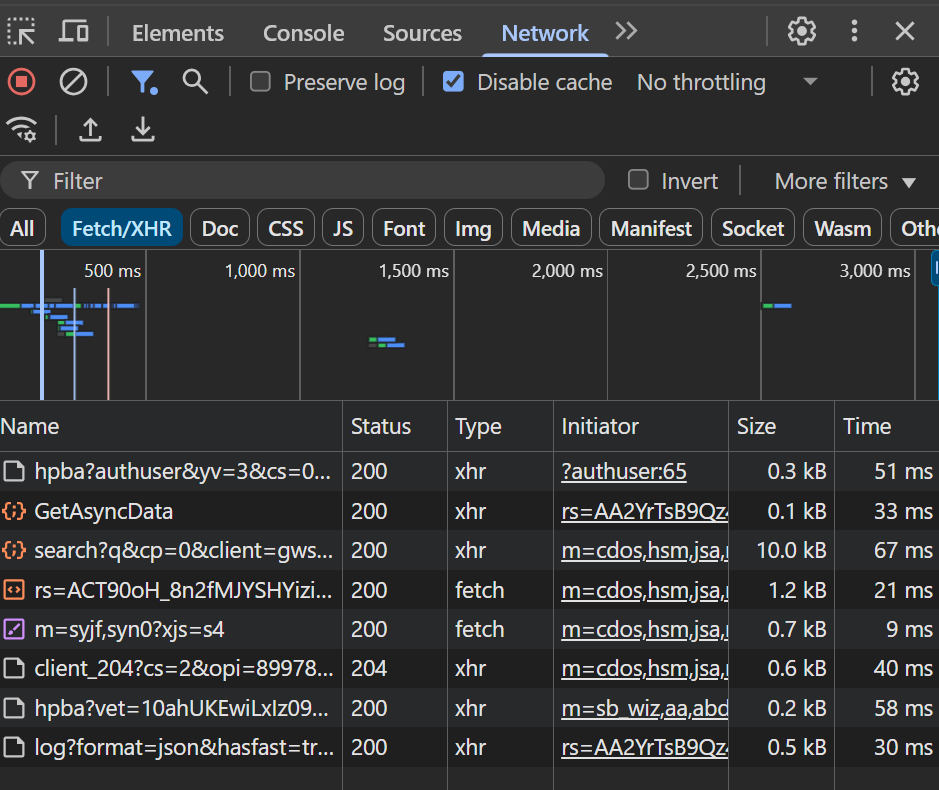Click the 2,500 ms timeline marker
939x790 pixels.
pyautogui.click(x=721, y=271)
